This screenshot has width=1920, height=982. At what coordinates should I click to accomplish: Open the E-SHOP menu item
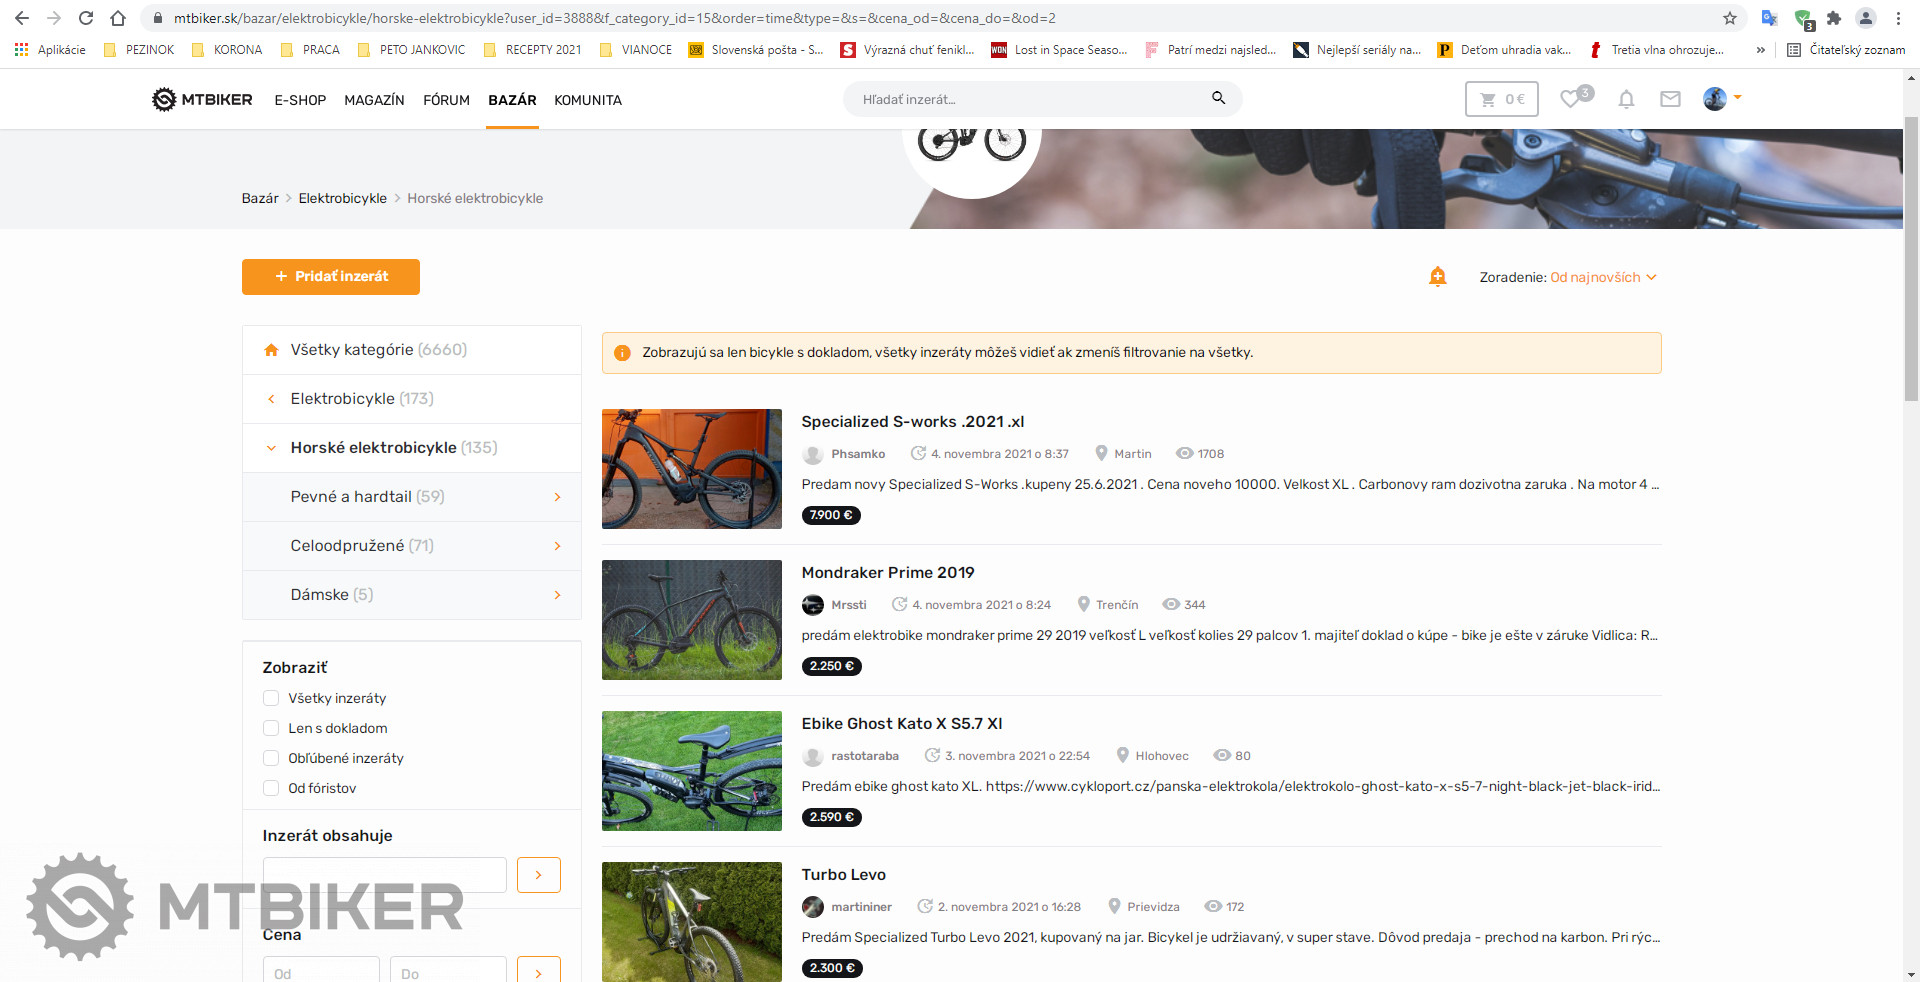tap(300, 100)
